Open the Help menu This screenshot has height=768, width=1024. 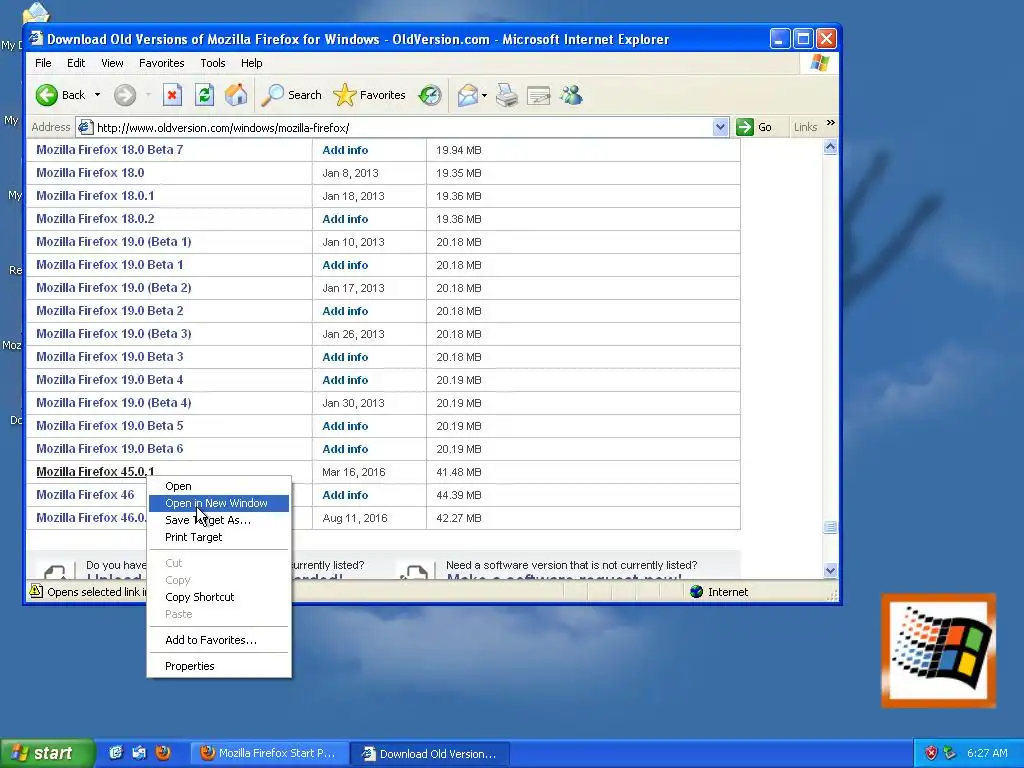[x=251, y=63]
